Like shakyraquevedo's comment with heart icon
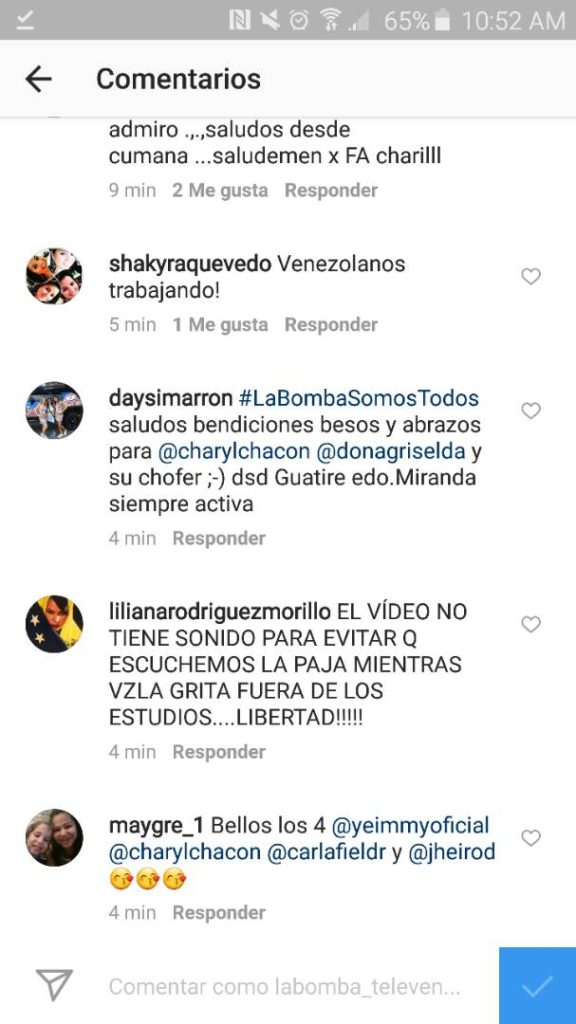The width and height of the screenshot is (576, 1024). (x=530, y=277)
